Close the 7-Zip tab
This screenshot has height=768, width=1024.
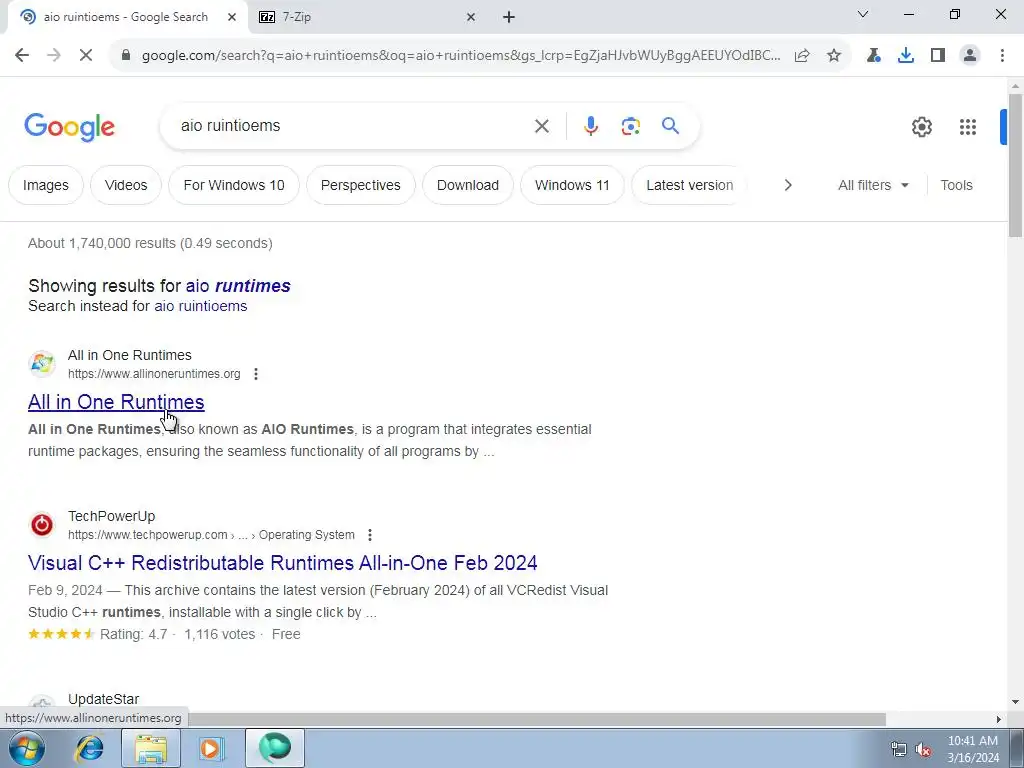(471, 18)
